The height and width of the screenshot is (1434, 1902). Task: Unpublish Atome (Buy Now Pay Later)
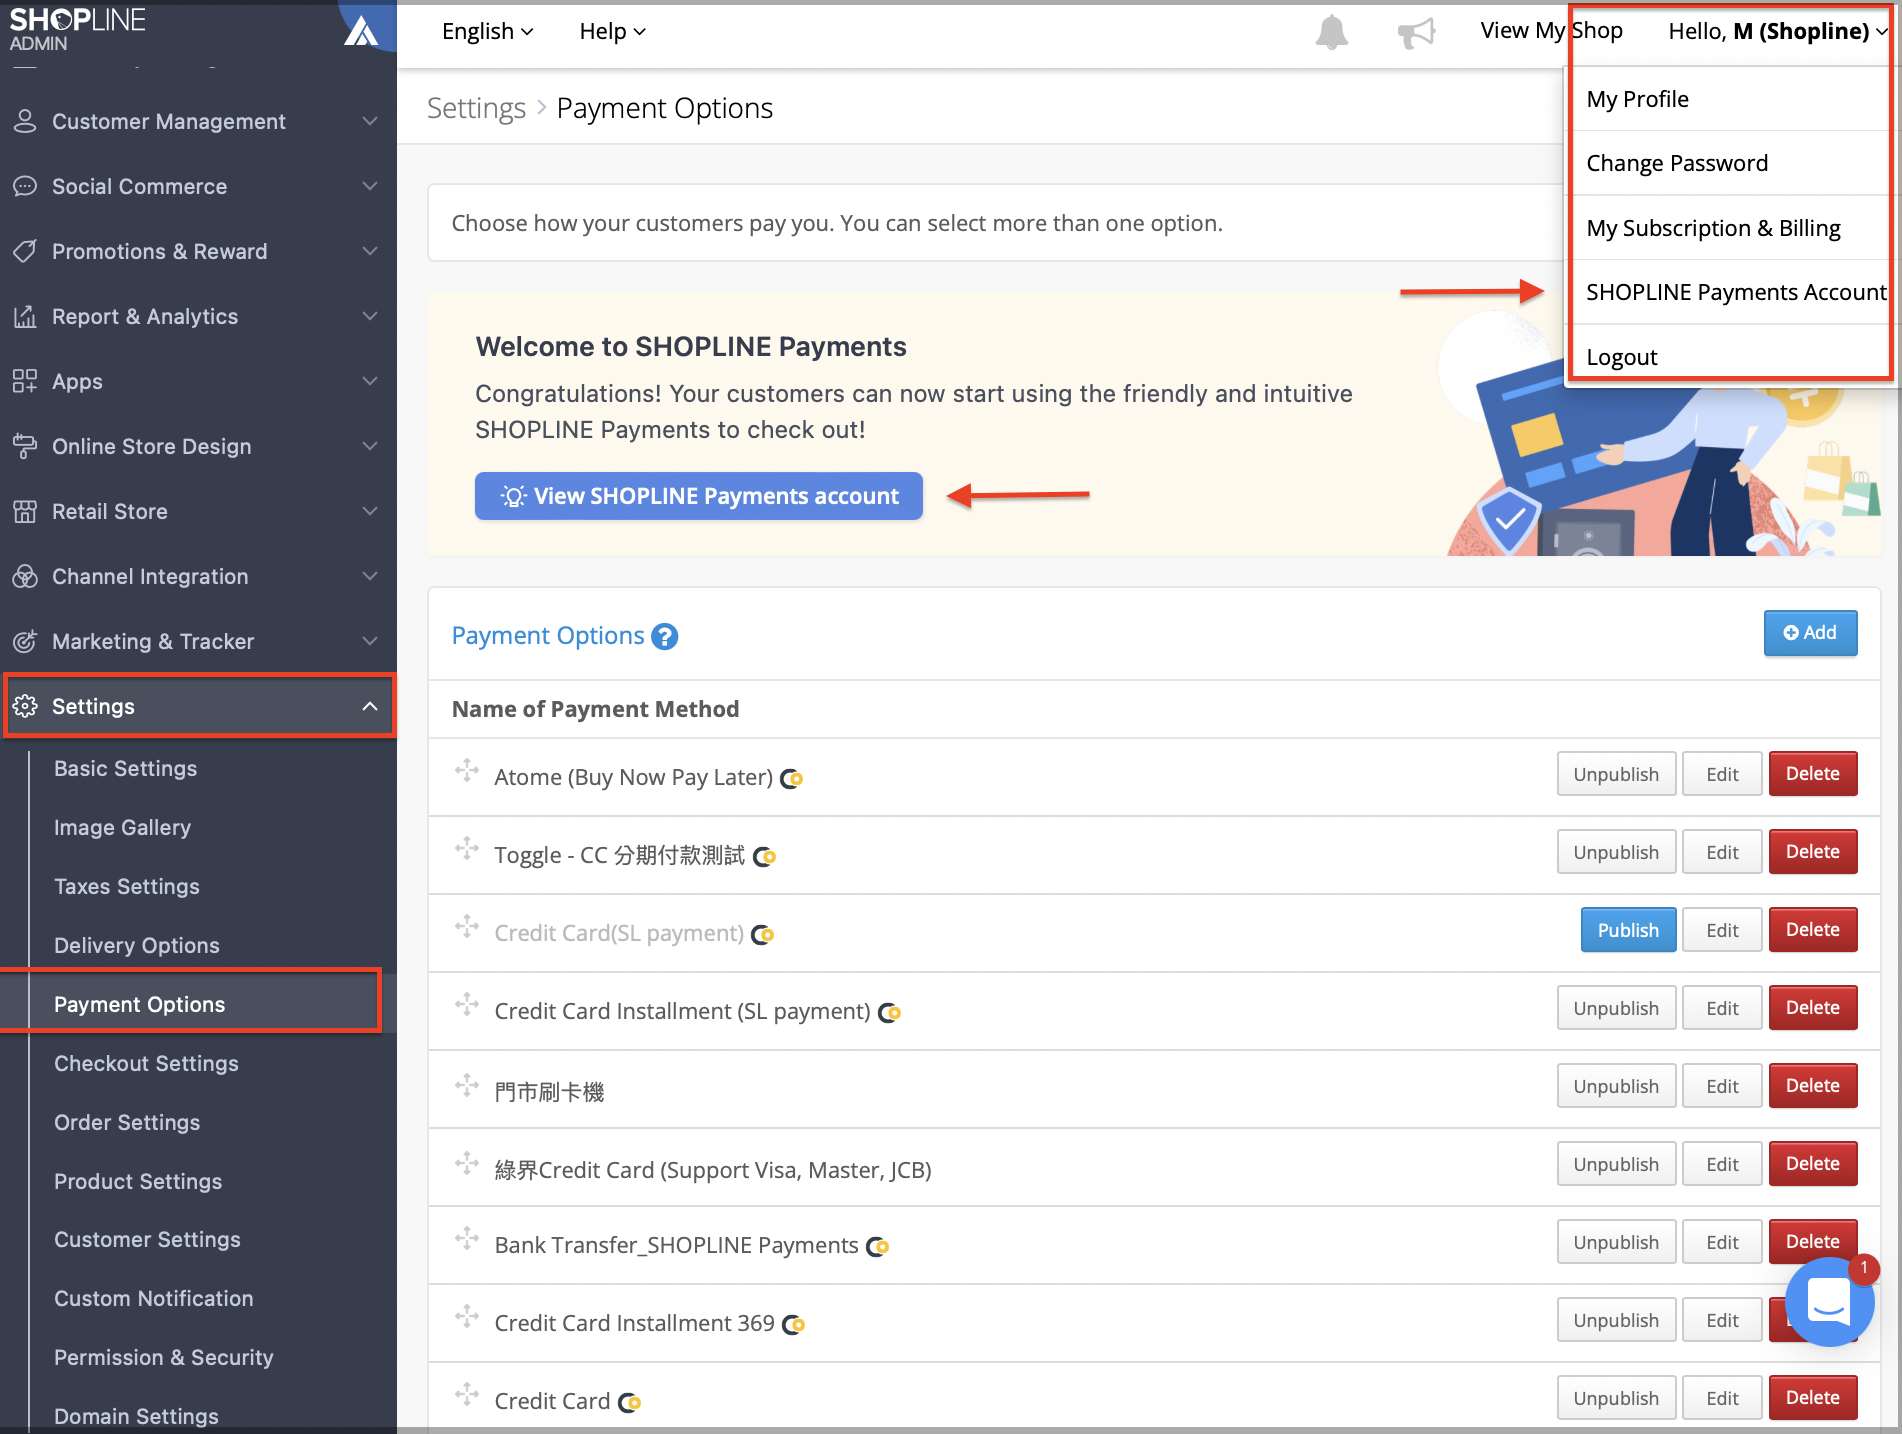(1616, 774)
